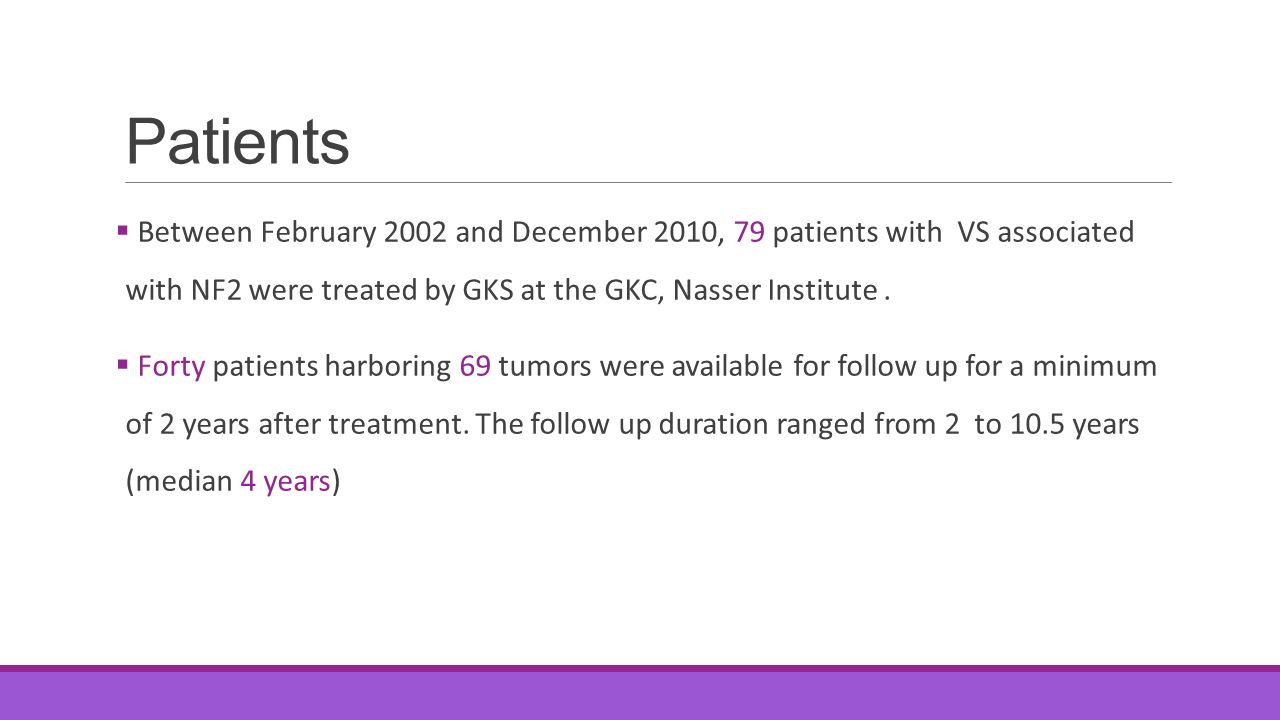Select the purple word Forty

172,367
